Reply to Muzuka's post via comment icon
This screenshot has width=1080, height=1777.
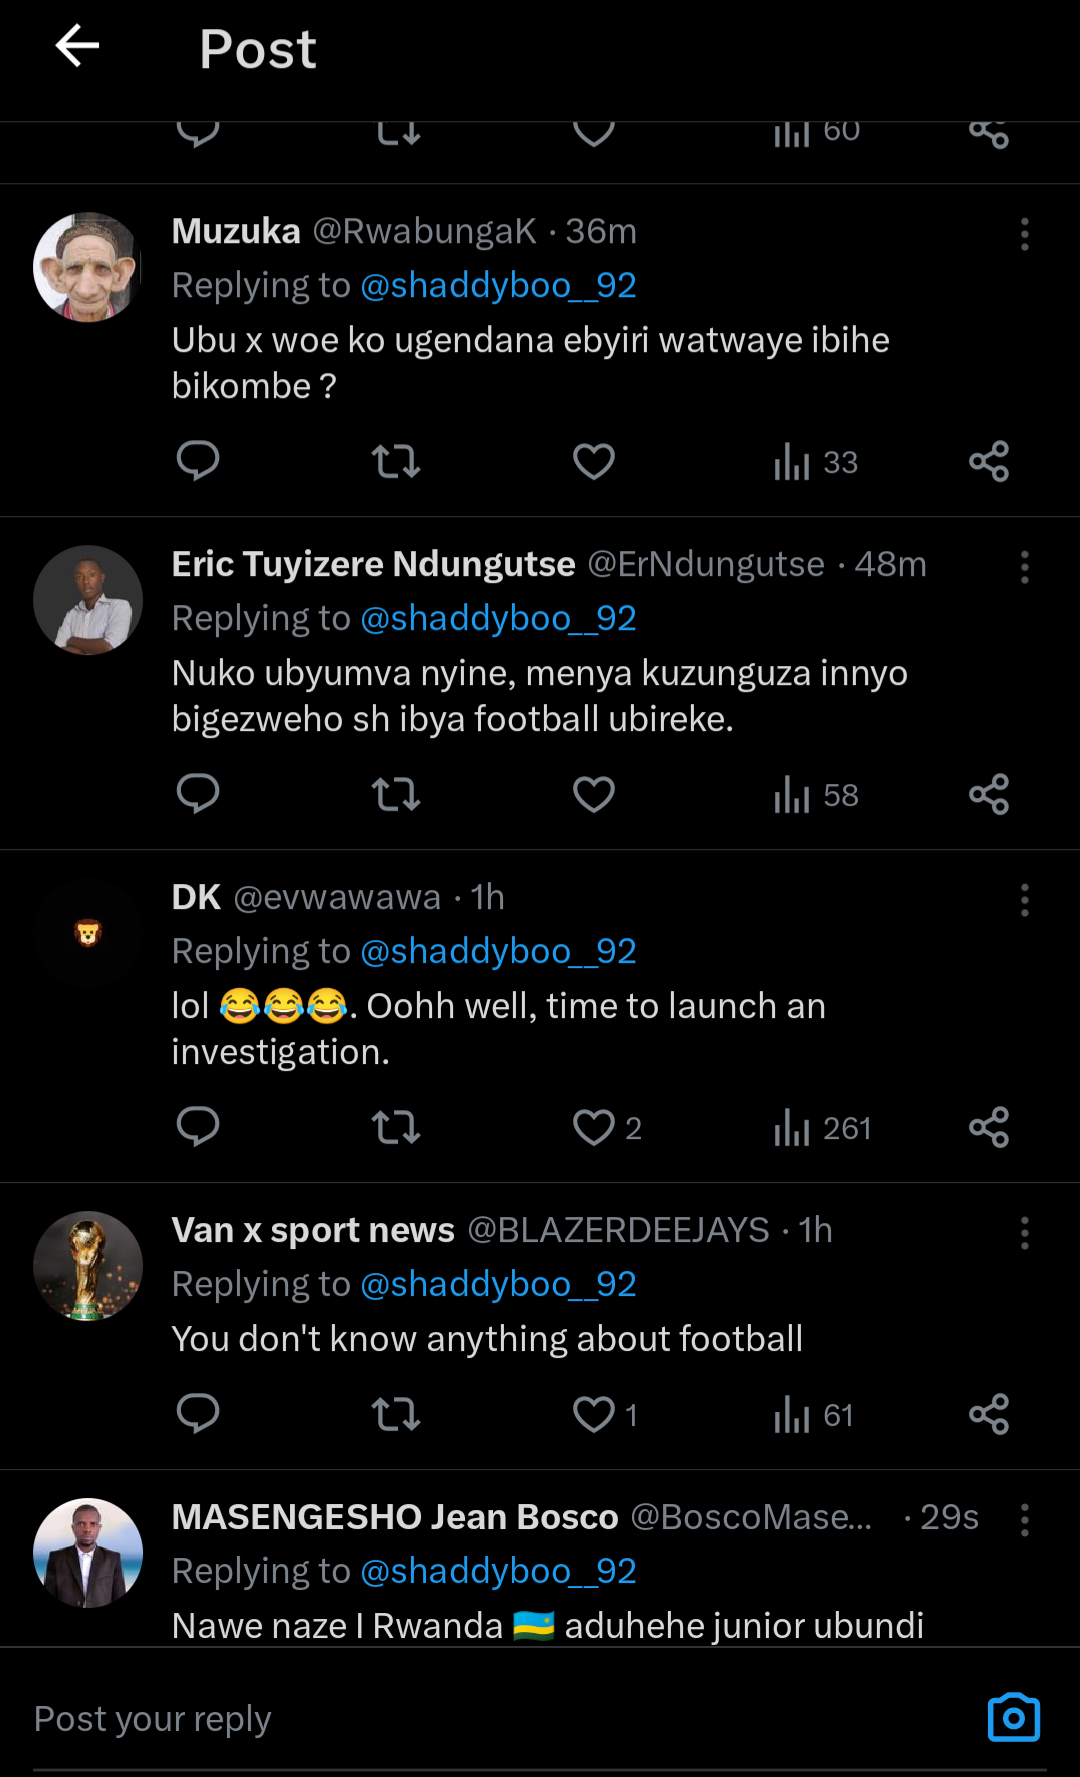pyautogui.click(x=197, y=461)
